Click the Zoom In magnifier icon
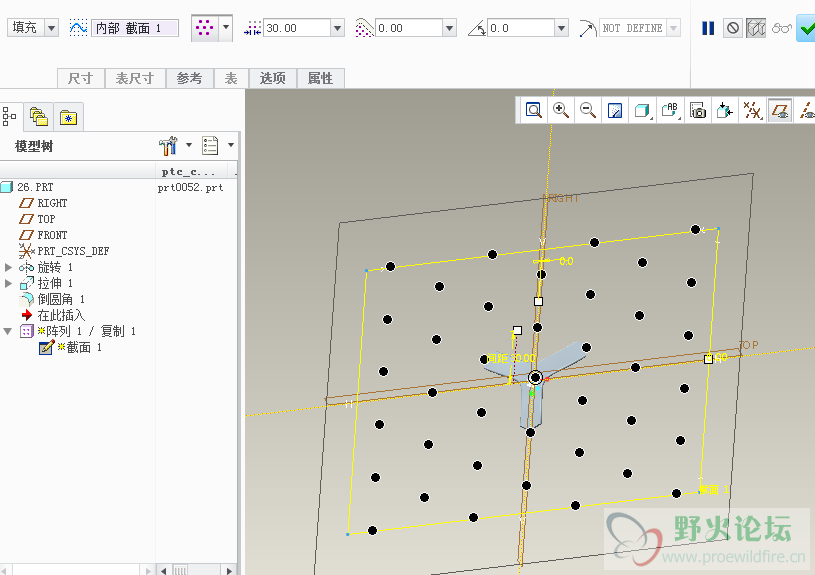The height and width of the screenshot is (575, 815). coord(561,111)
